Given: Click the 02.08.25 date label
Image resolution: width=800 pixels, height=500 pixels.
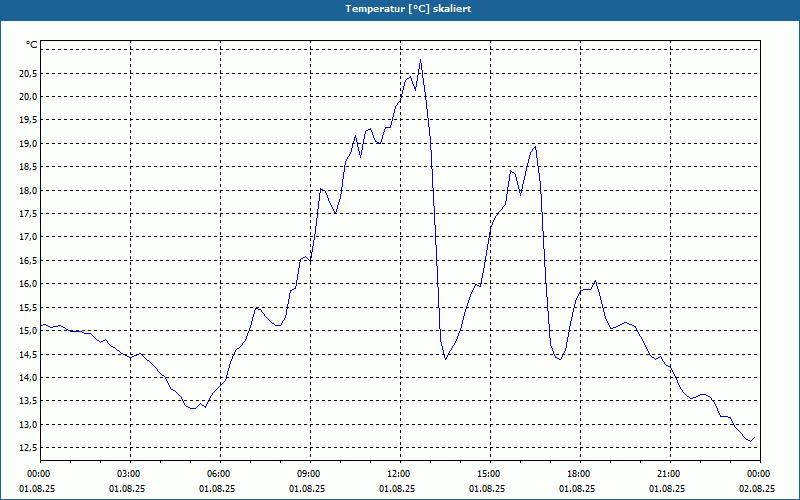Looking at the screenshot, I should tap(757, 489).
